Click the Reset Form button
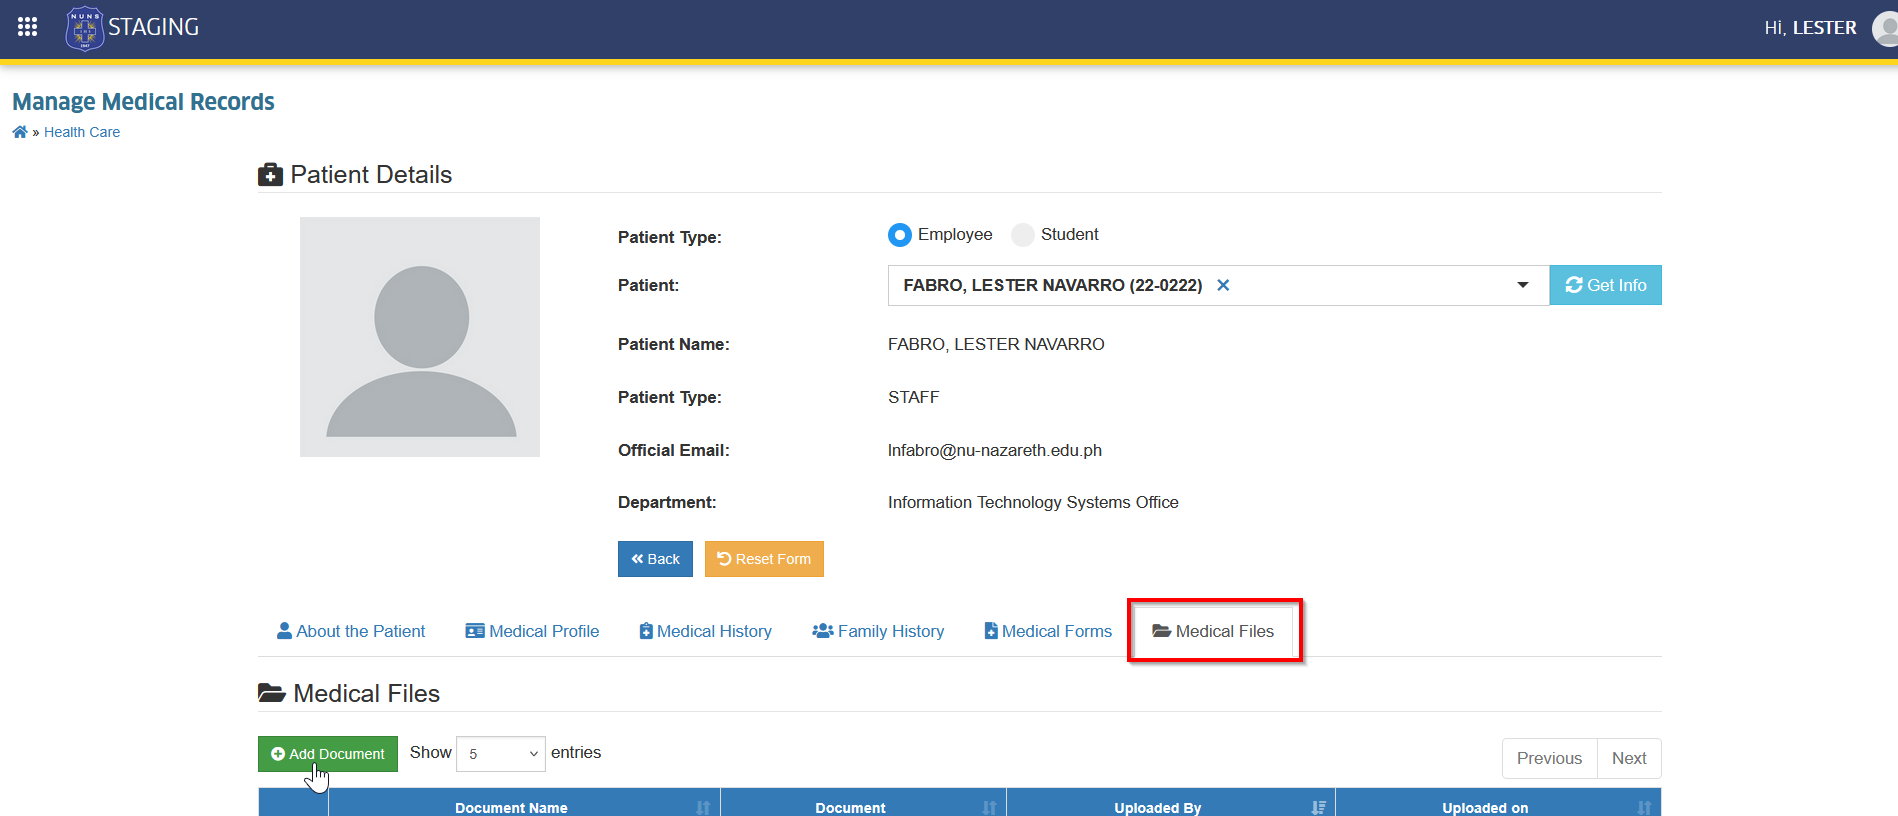The height and width of the screenshot is (816, 1898). click(764, 559)
